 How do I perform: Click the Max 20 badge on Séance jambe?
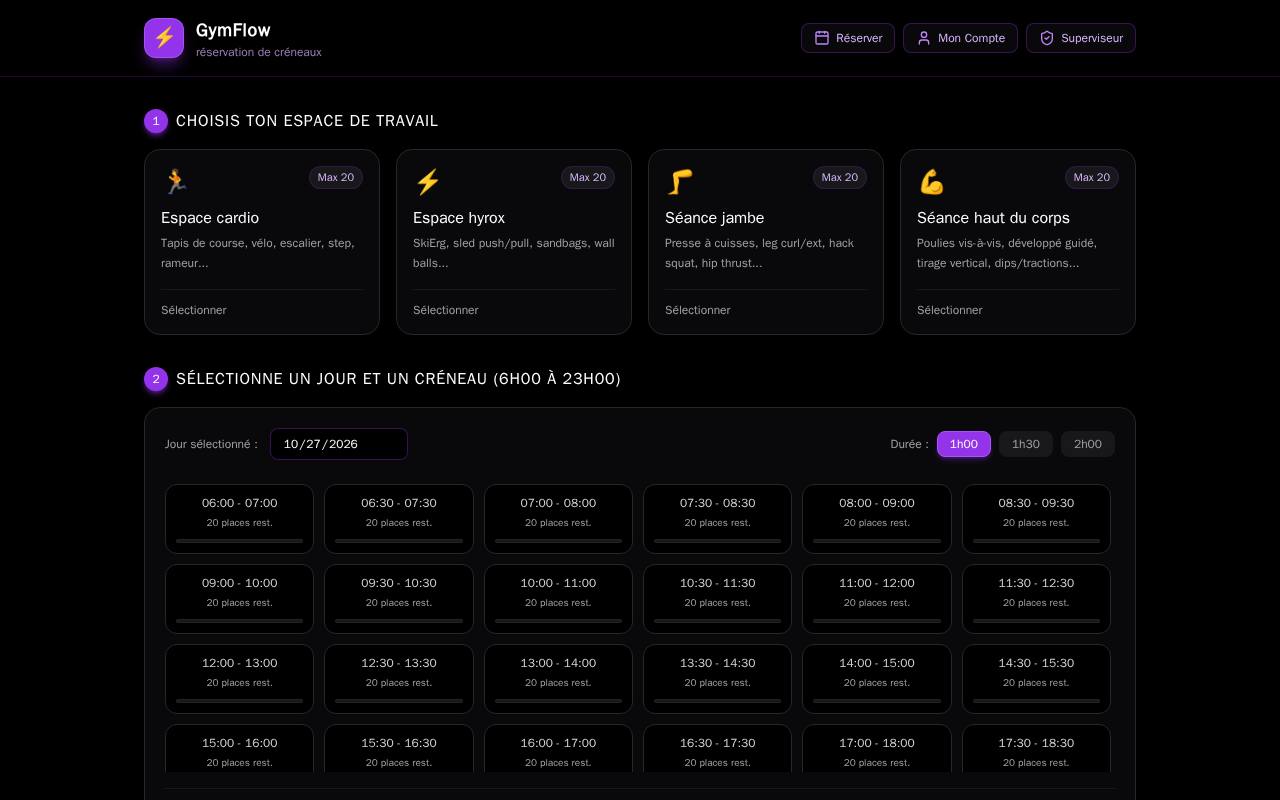[x=840, y=177]
